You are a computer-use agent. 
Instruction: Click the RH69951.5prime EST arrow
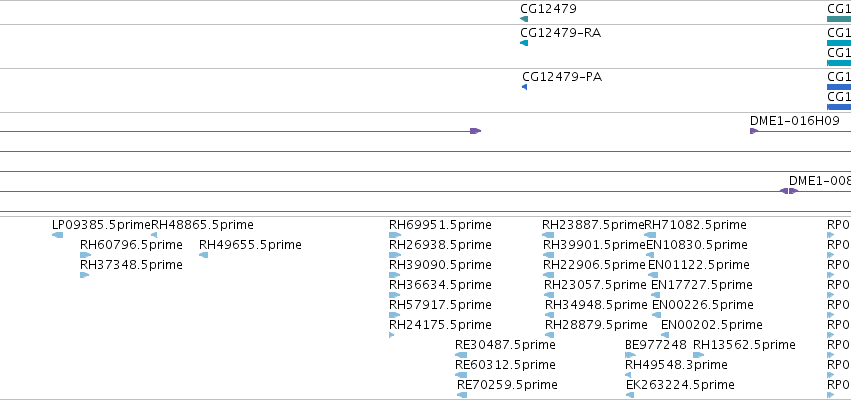(x=395, y=235)
